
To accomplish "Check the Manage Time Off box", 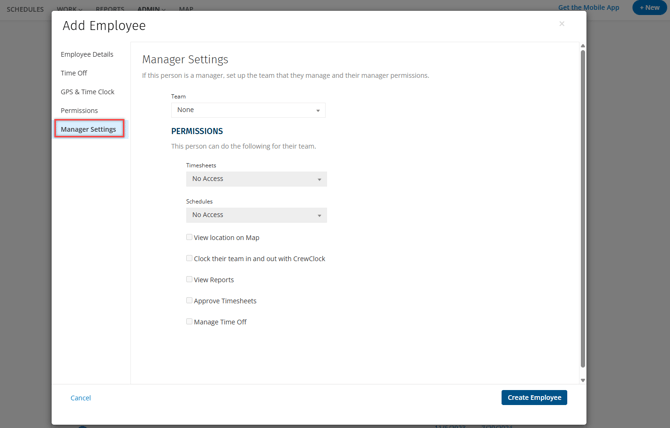I will point(189,322).
